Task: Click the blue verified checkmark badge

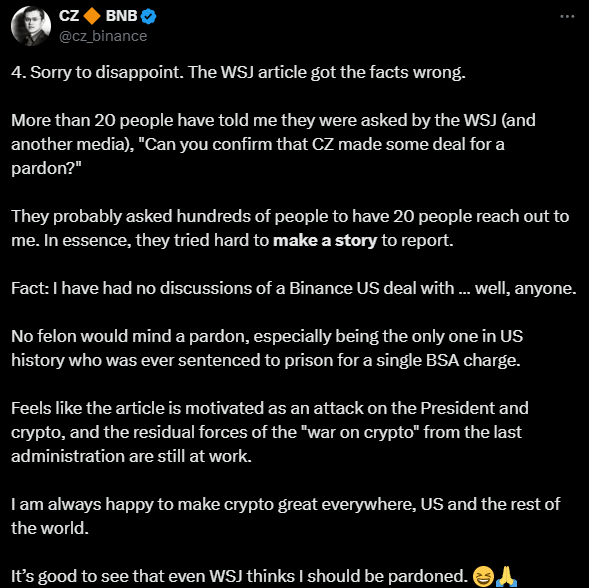Action: tap(148, 17)
